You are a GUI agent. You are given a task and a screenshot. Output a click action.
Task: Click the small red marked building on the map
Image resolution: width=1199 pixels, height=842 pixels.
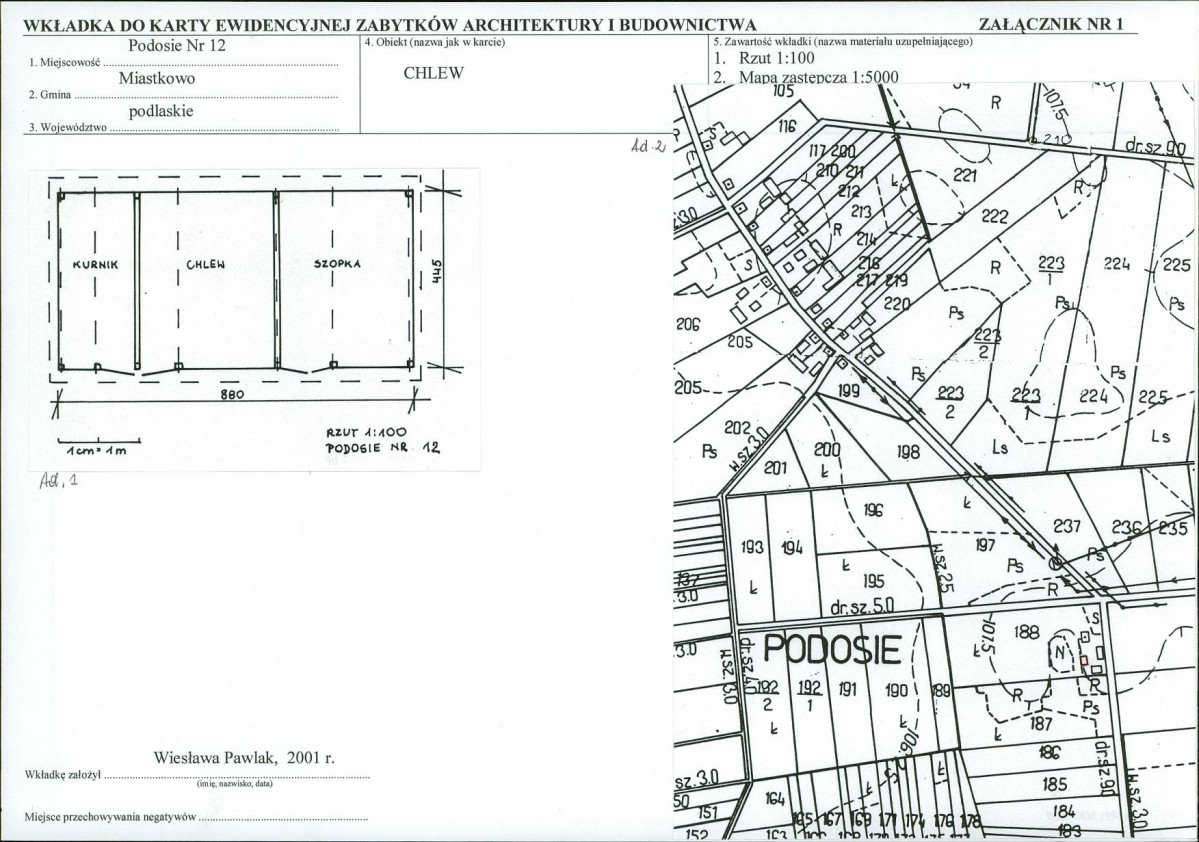[x=1084, y=661]
